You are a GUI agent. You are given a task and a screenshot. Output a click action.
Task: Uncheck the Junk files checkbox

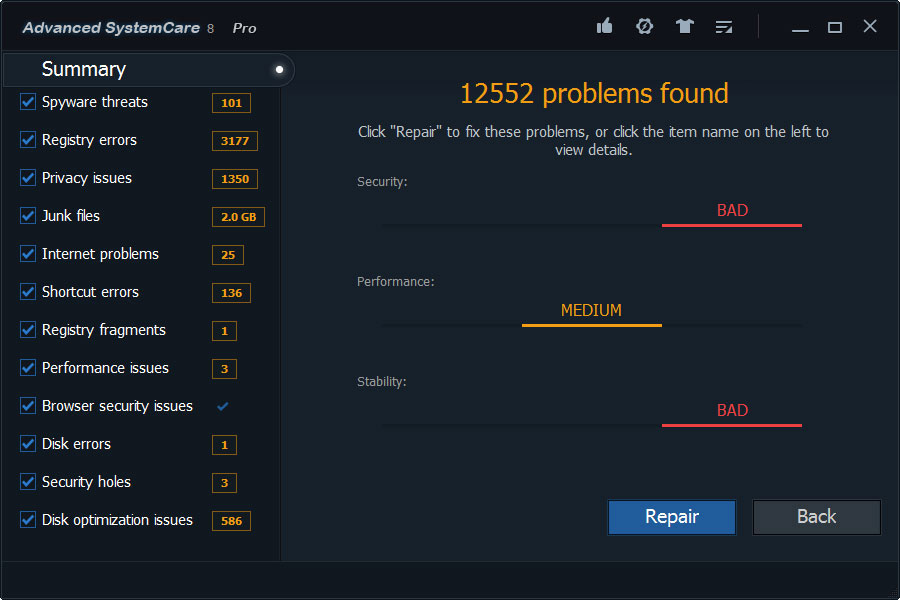click(x=28, y=216)
